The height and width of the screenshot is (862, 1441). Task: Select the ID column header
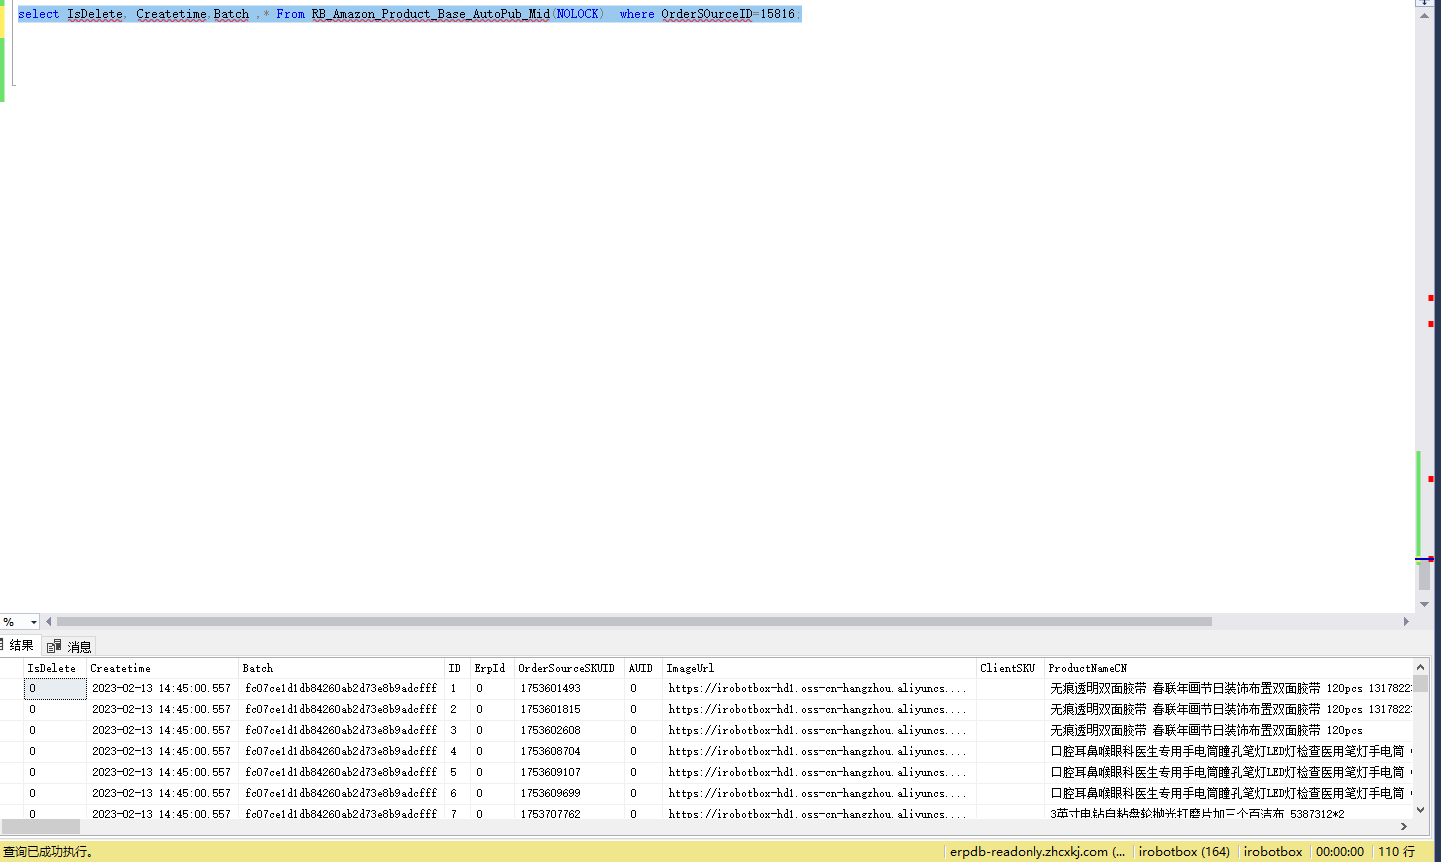458,668
